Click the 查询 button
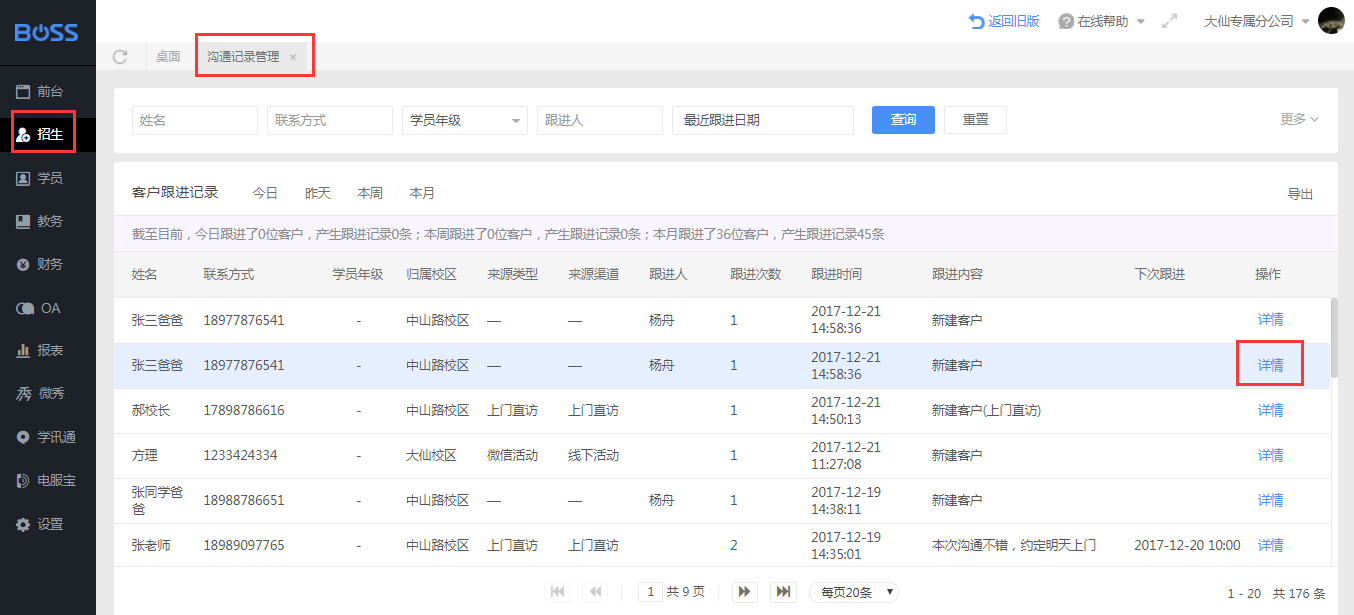Image resolution: width=1354 pixels, height=615 pixels. [903, 120]
